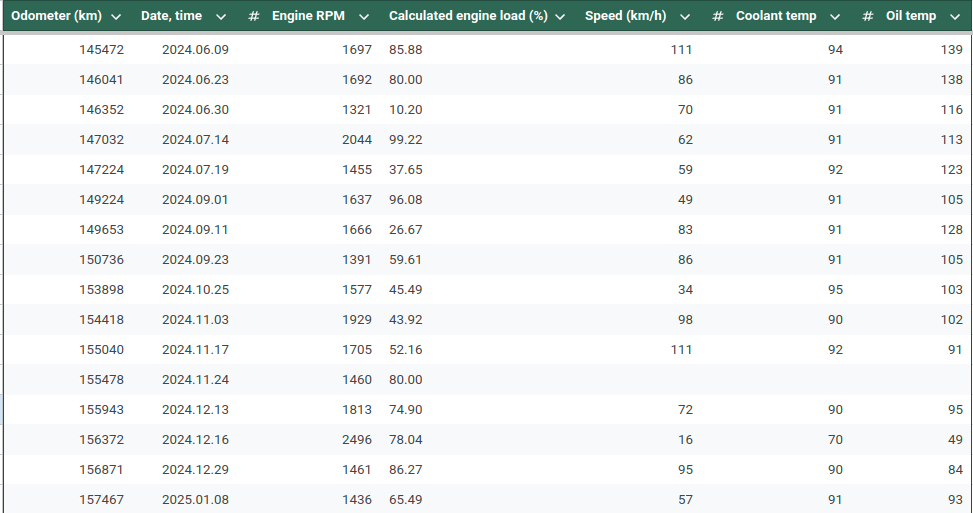Viewport: 973px width, 513px height.
Task: Select coolant temp cell 95
Action: point(835,290)
